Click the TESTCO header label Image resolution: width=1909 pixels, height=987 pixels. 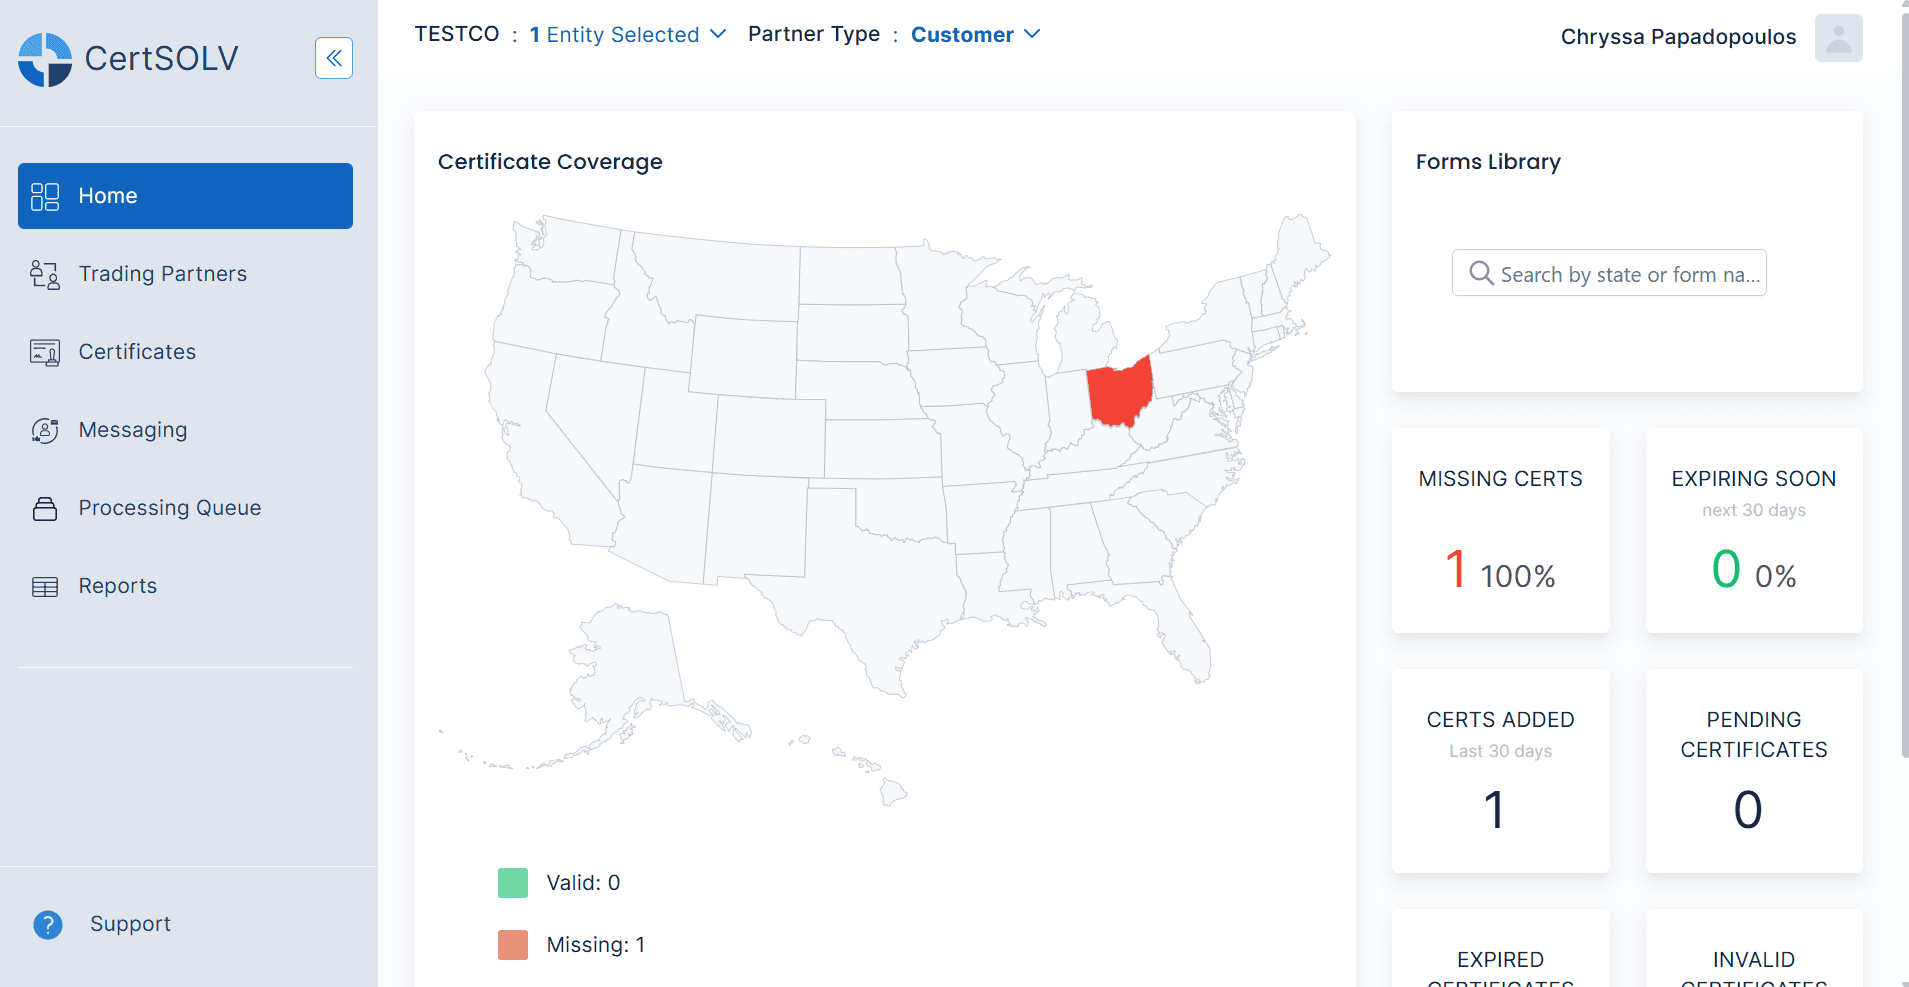[457, 33]
